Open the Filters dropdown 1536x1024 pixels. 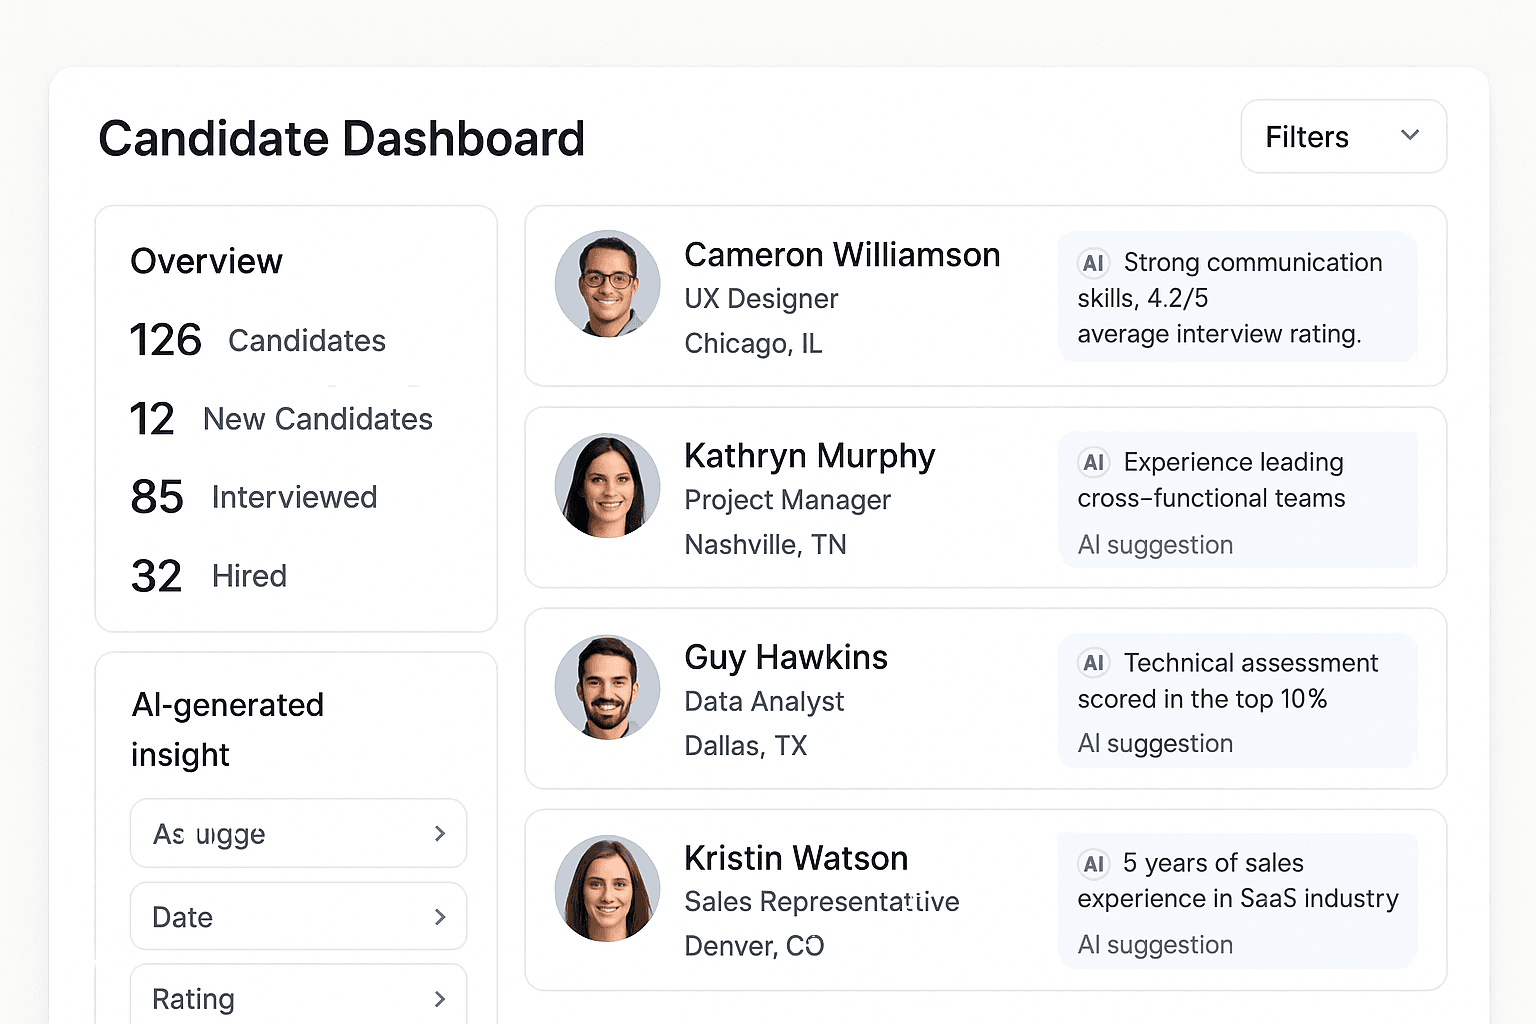(x=1343, y=136)
